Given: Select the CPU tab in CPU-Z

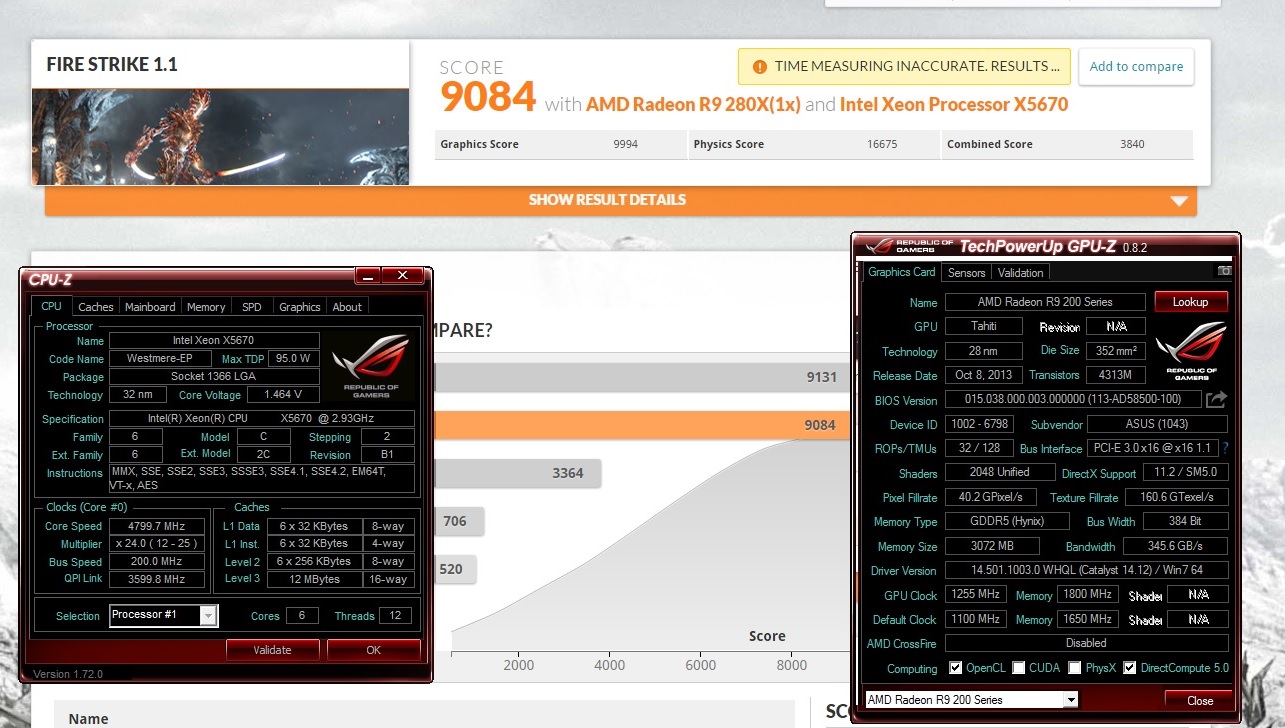Looking at the screenshot, I should click(x=51, y=306).
